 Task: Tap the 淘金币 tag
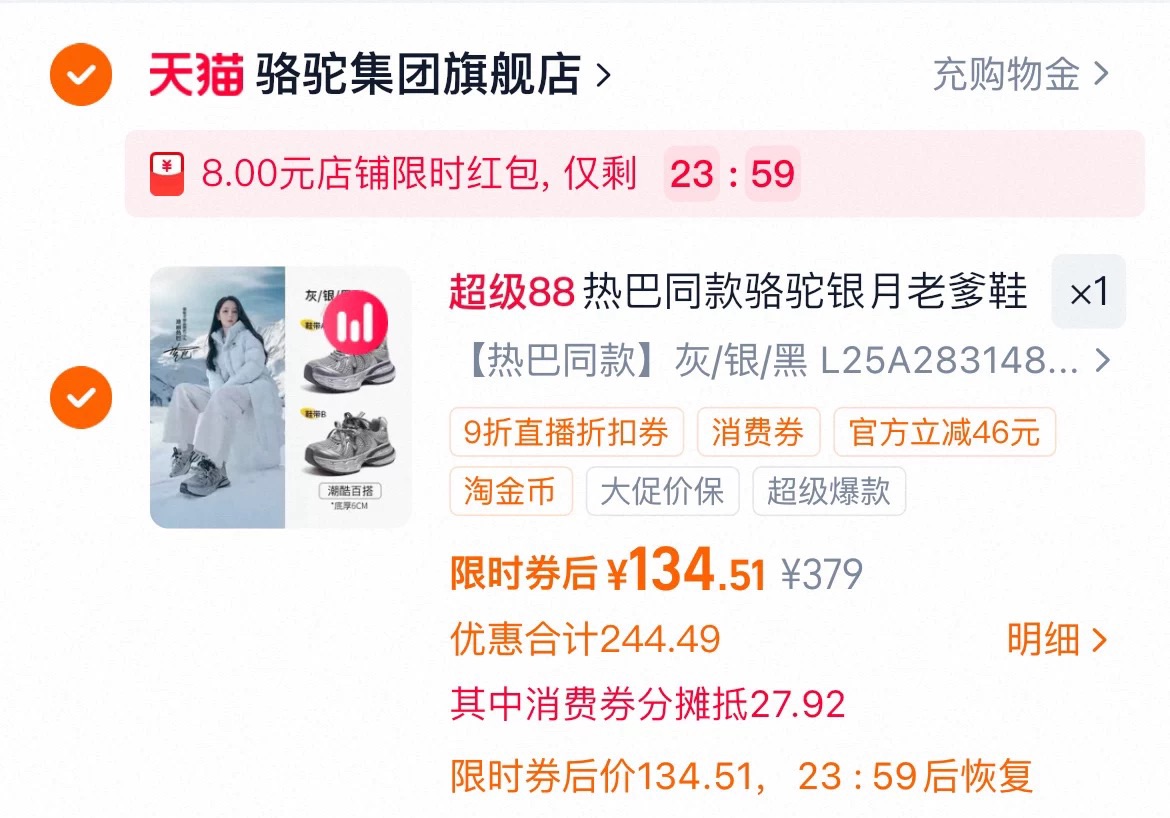tap(510, 491)
